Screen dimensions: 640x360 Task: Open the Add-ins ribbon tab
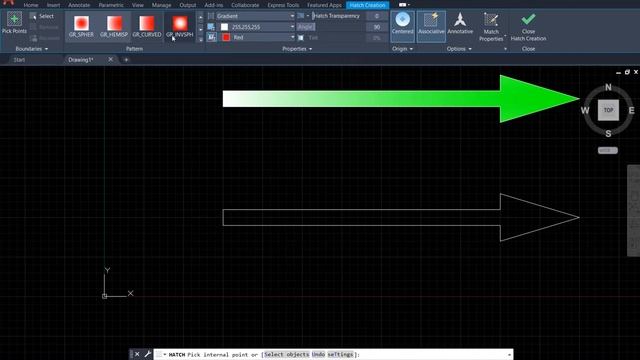coord(213,5)
